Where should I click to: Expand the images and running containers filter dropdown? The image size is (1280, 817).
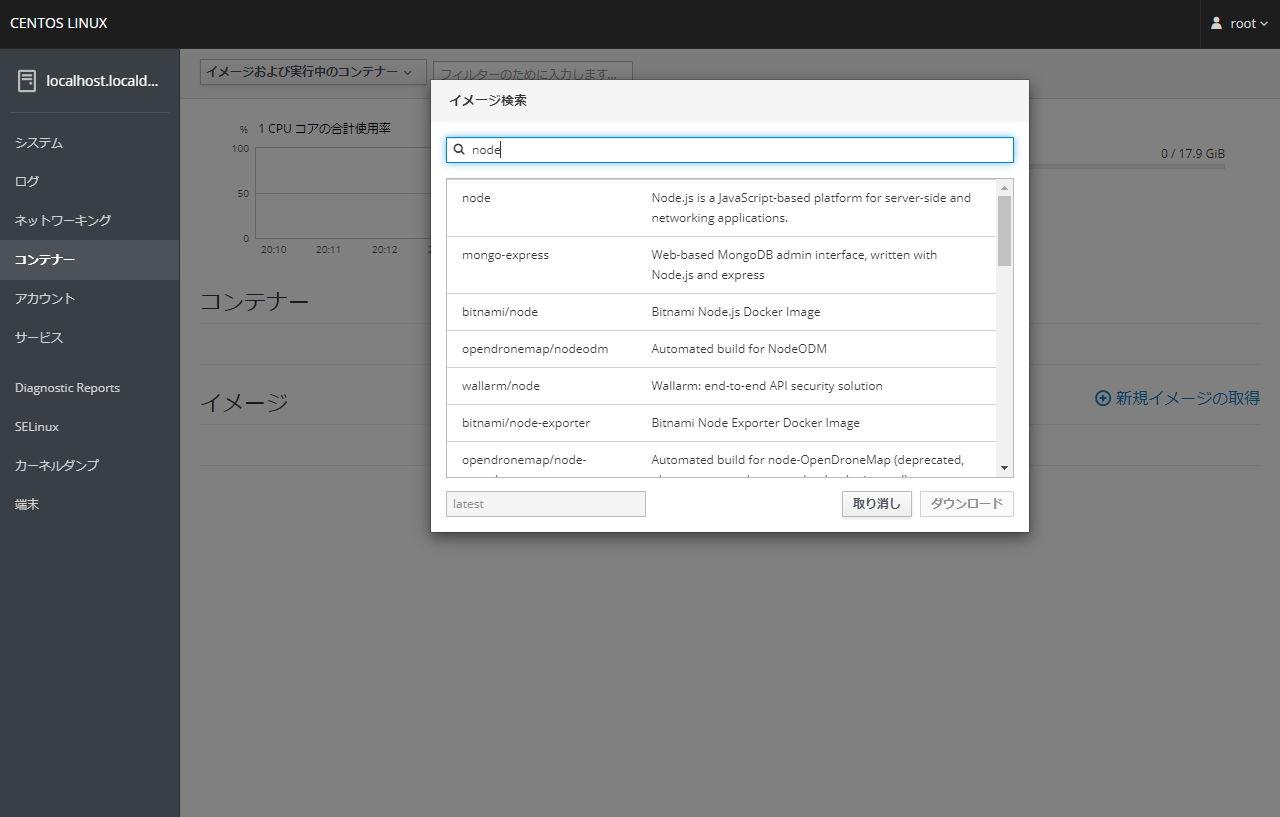313,72
